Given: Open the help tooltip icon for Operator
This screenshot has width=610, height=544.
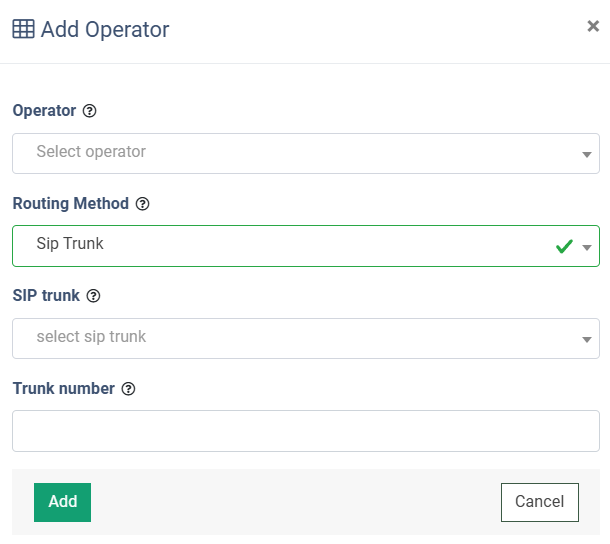Looking at the screenshot, I should [x=90, y=111].
